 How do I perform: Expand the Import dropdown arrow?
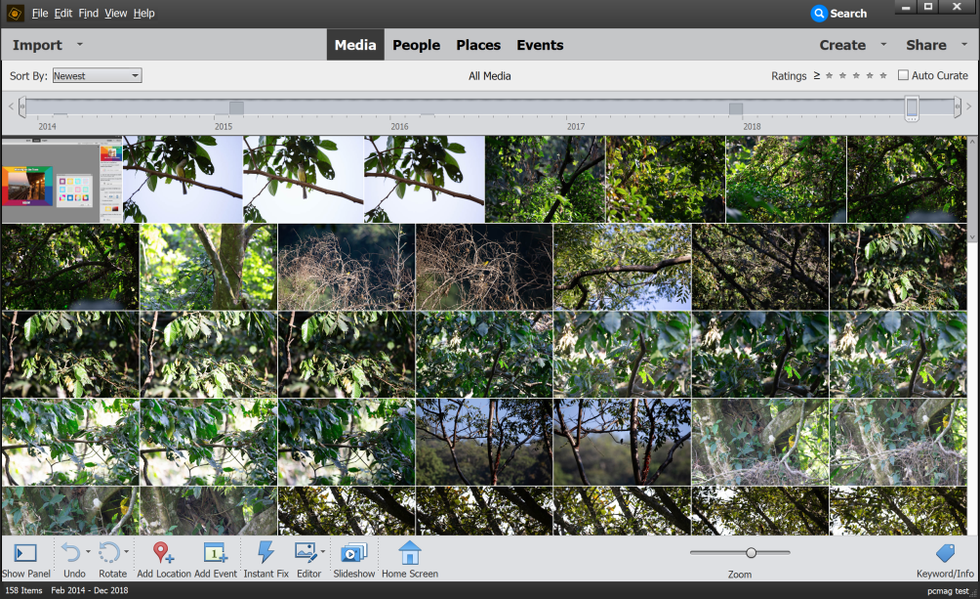tap(80, 44)
